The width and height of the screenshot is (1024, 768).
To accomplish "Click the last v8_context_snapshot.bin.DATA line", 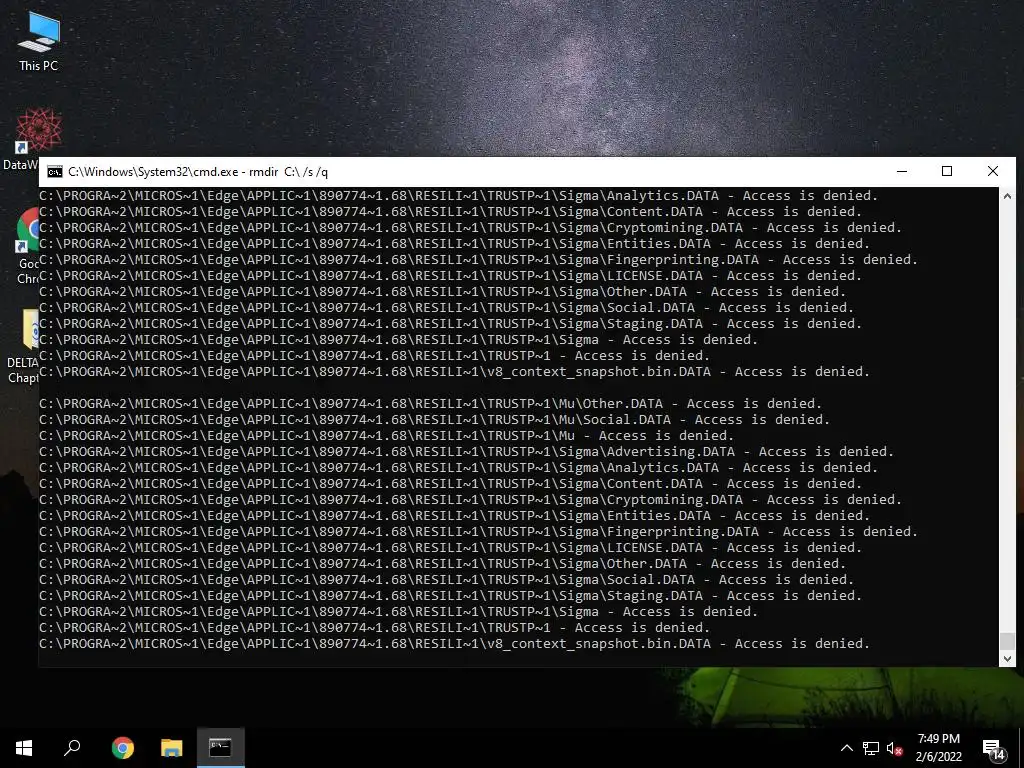I will (x=455, y=644).
